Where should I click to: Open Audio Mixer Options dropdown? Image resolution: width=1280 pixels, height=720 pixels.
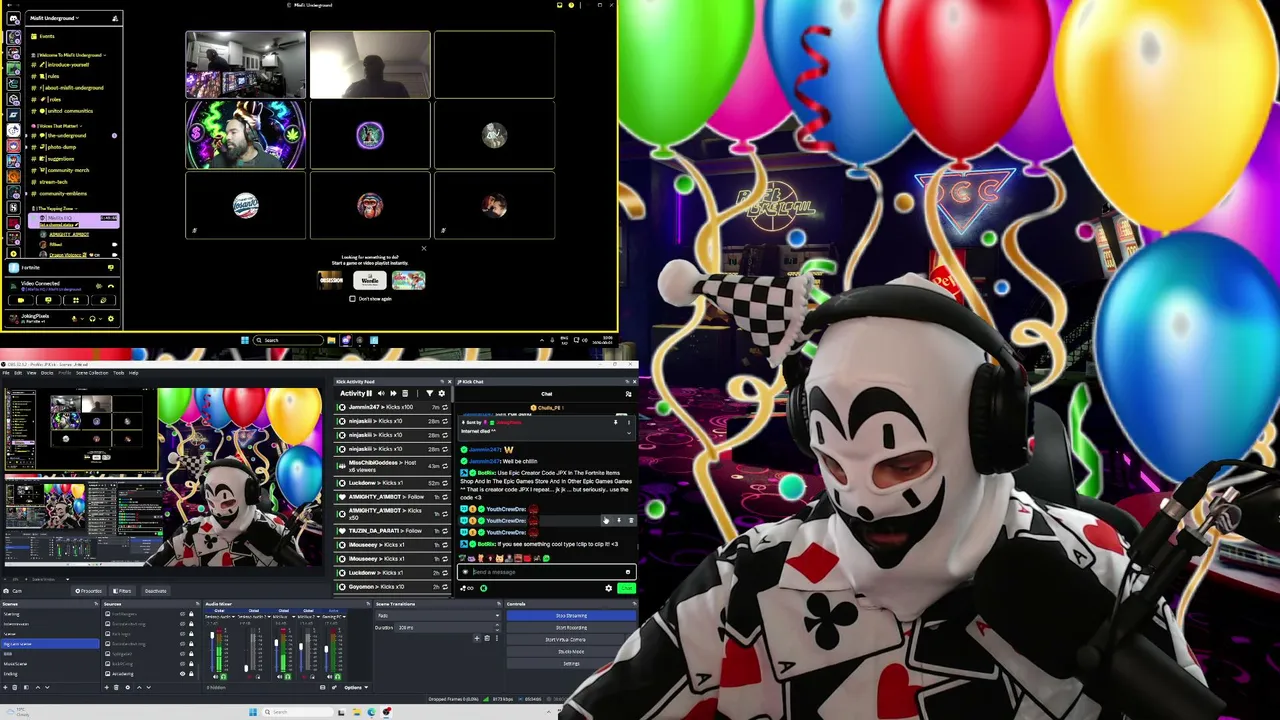[x=356, y=688]
